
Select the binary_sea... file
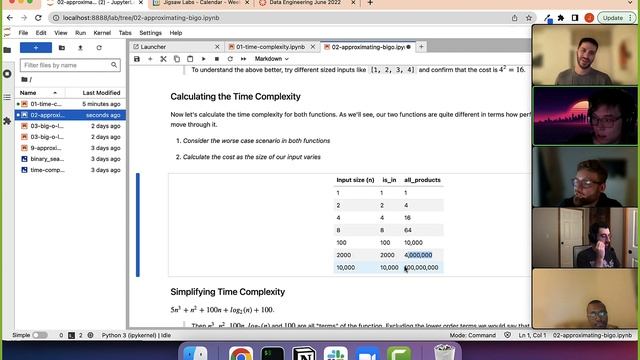70,159
